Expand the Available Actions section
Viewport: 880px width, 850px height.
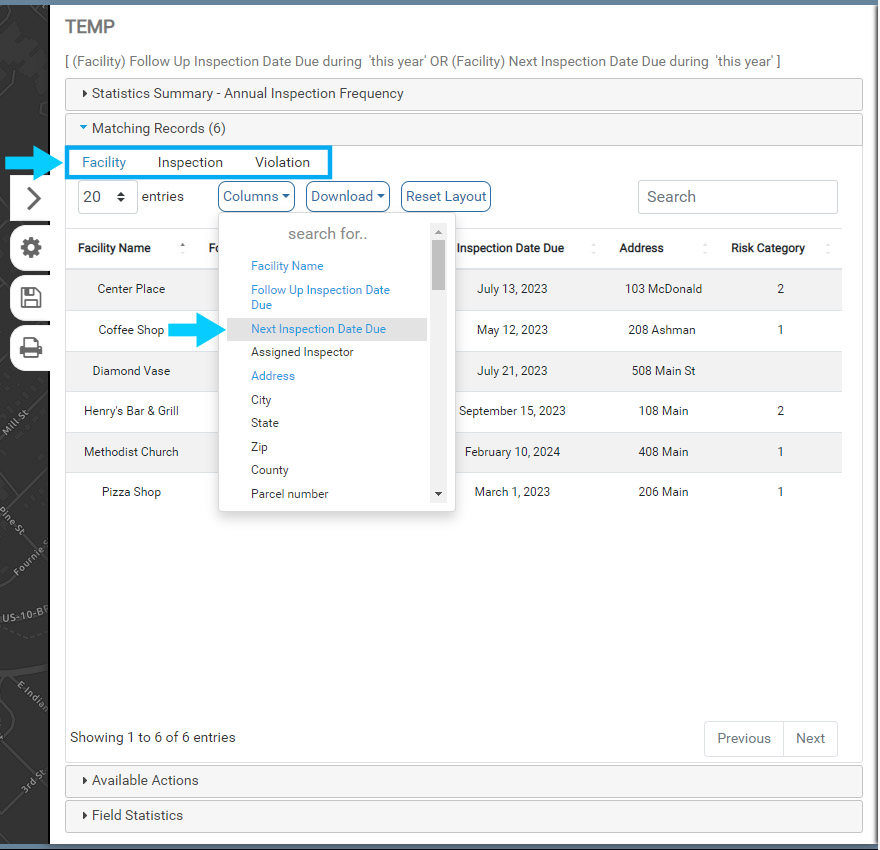point(145,780)
